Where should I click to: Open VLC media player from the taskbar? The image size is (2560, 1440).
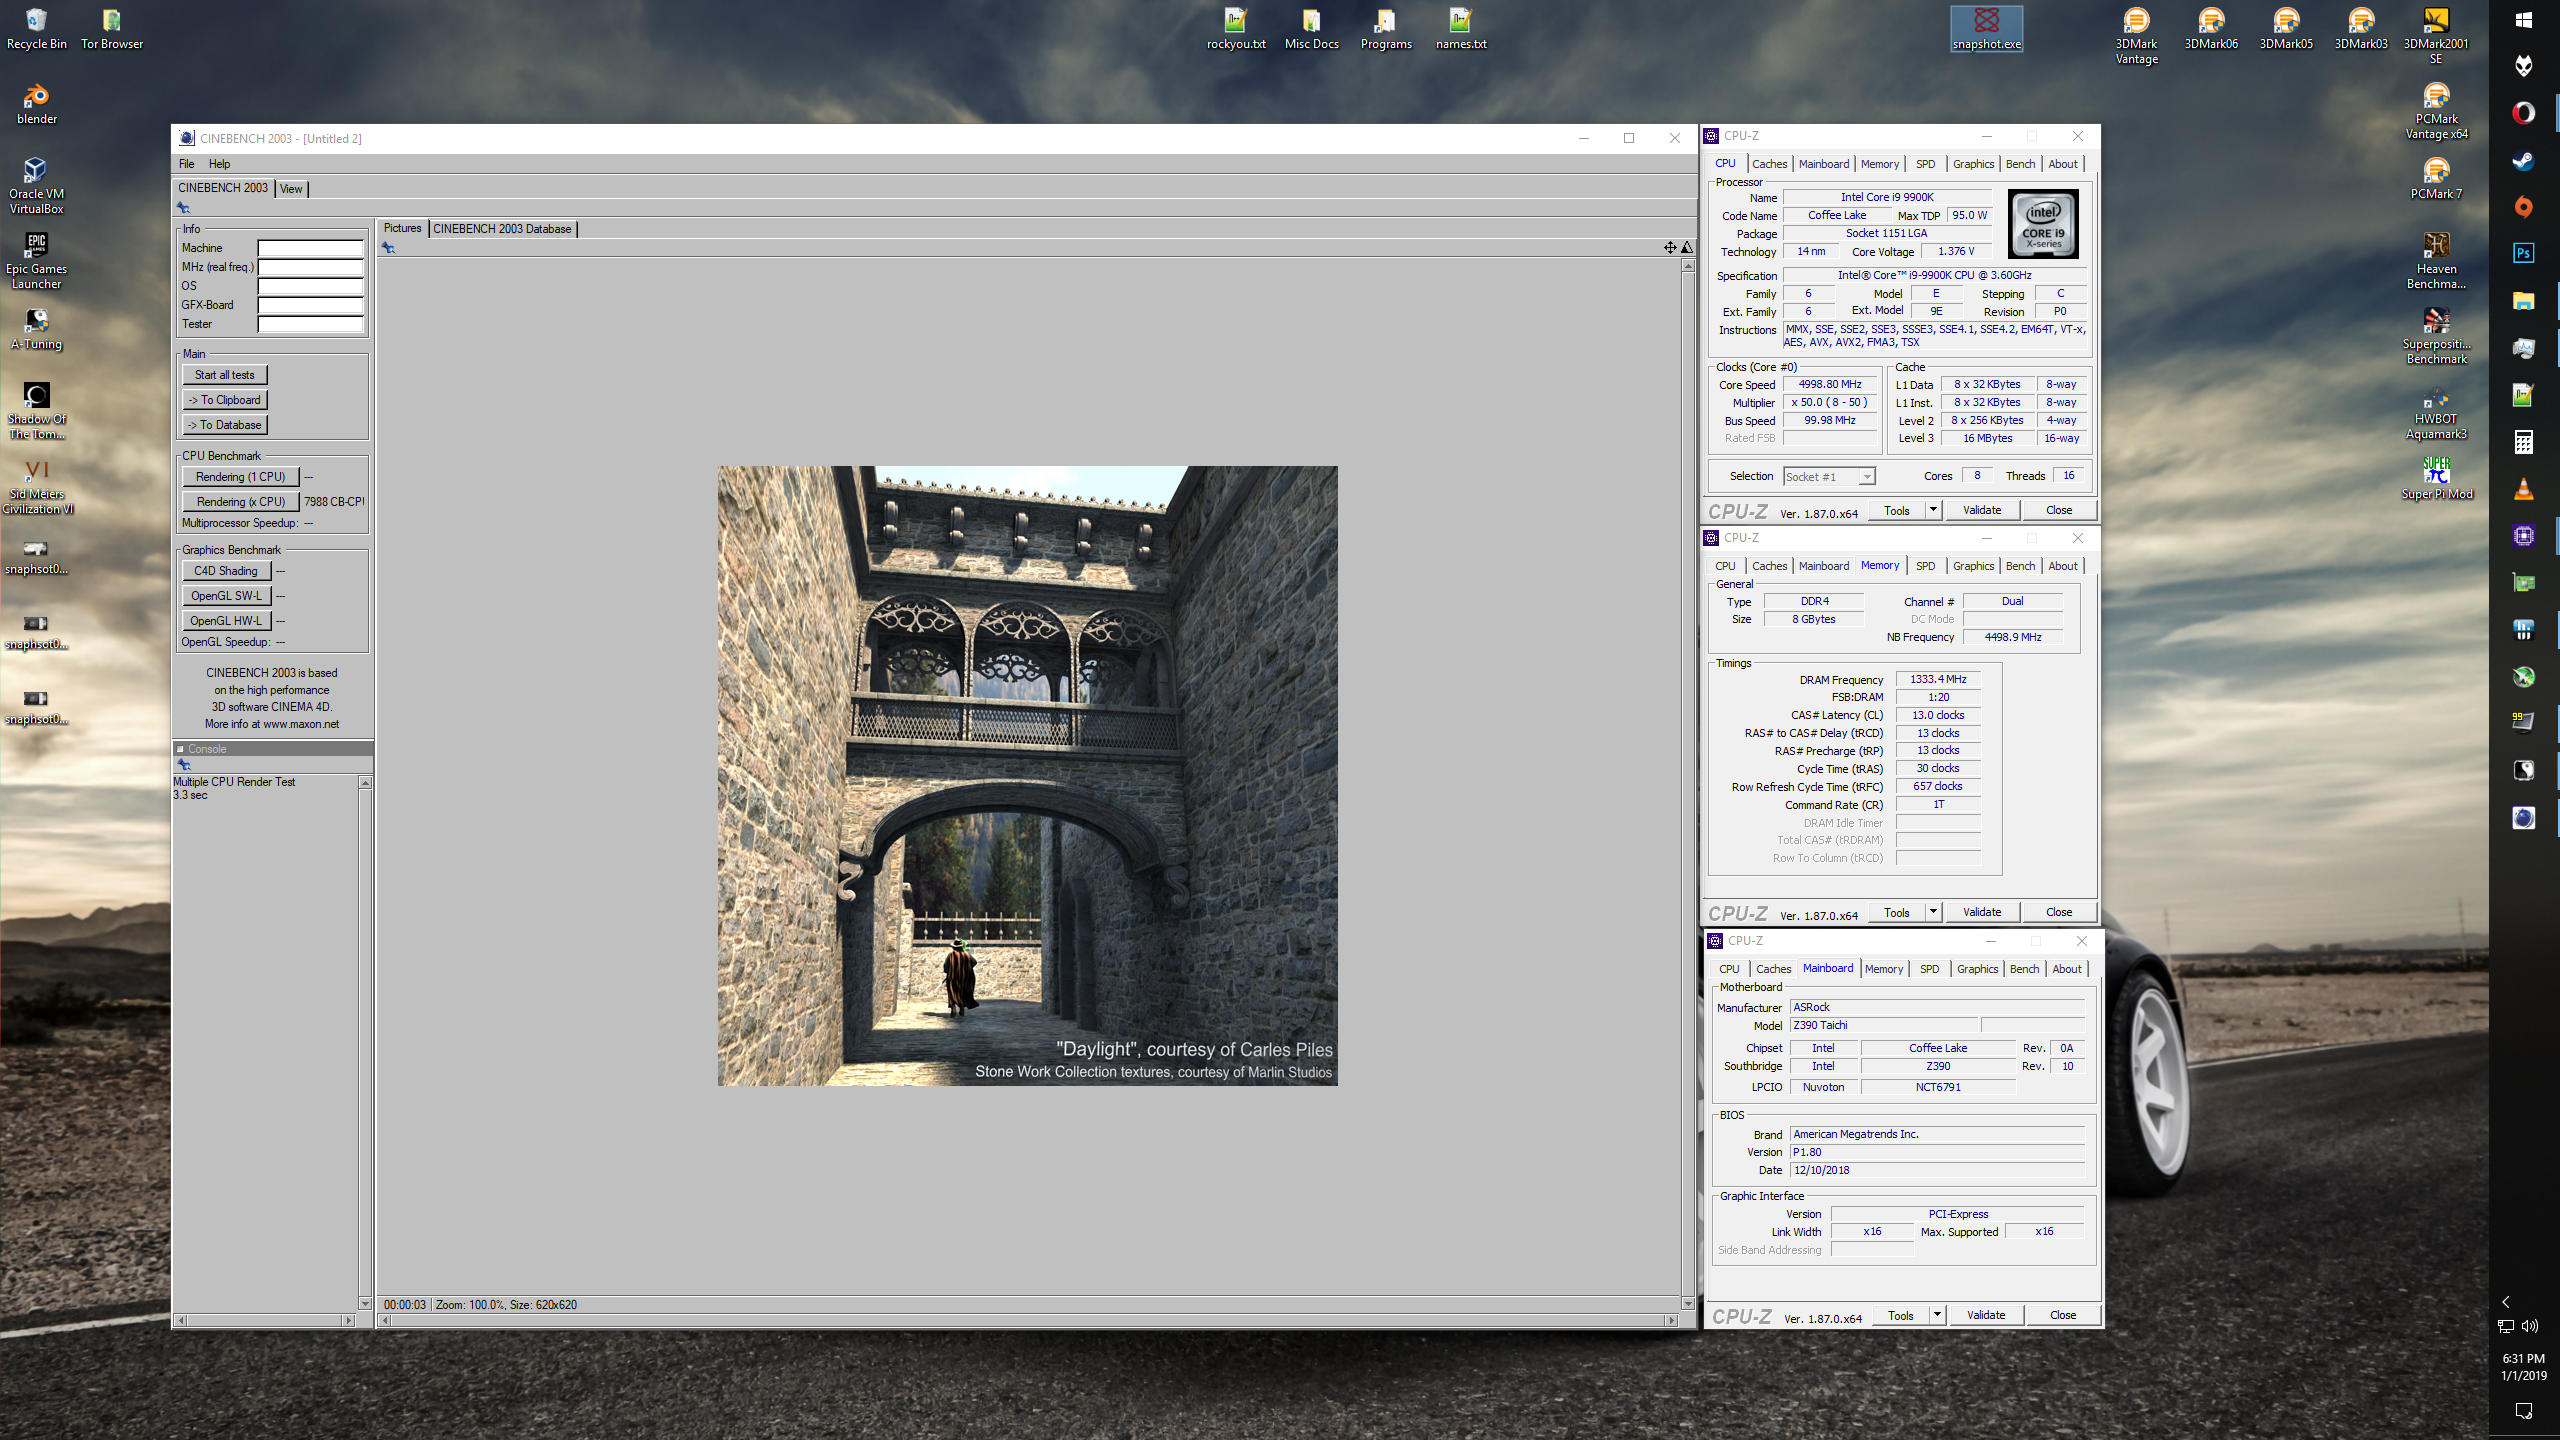[2523, 489]
